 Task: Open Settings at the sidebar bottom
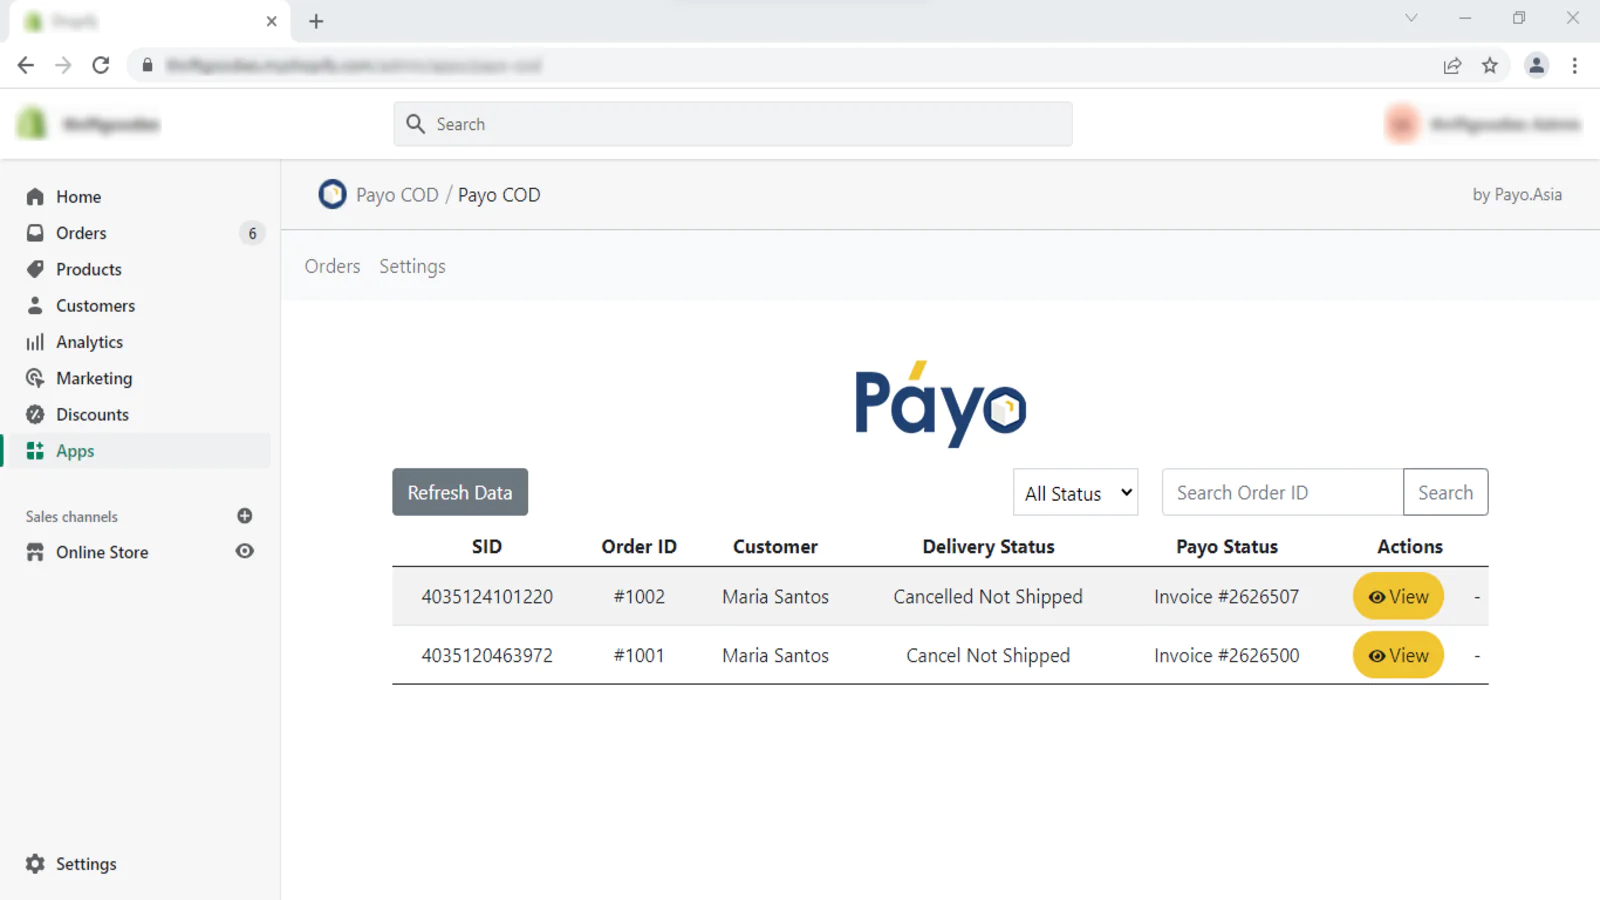coord(86,864)
